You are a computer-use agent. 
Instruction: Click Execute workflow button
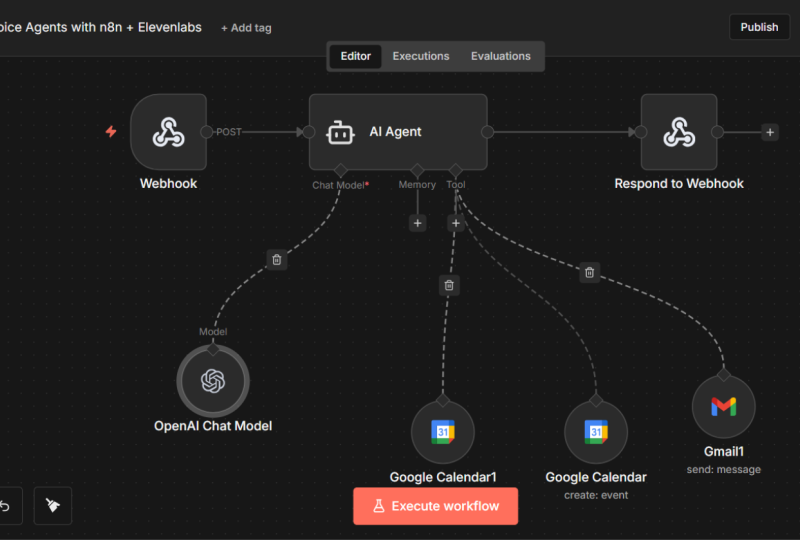pos(436,506)
